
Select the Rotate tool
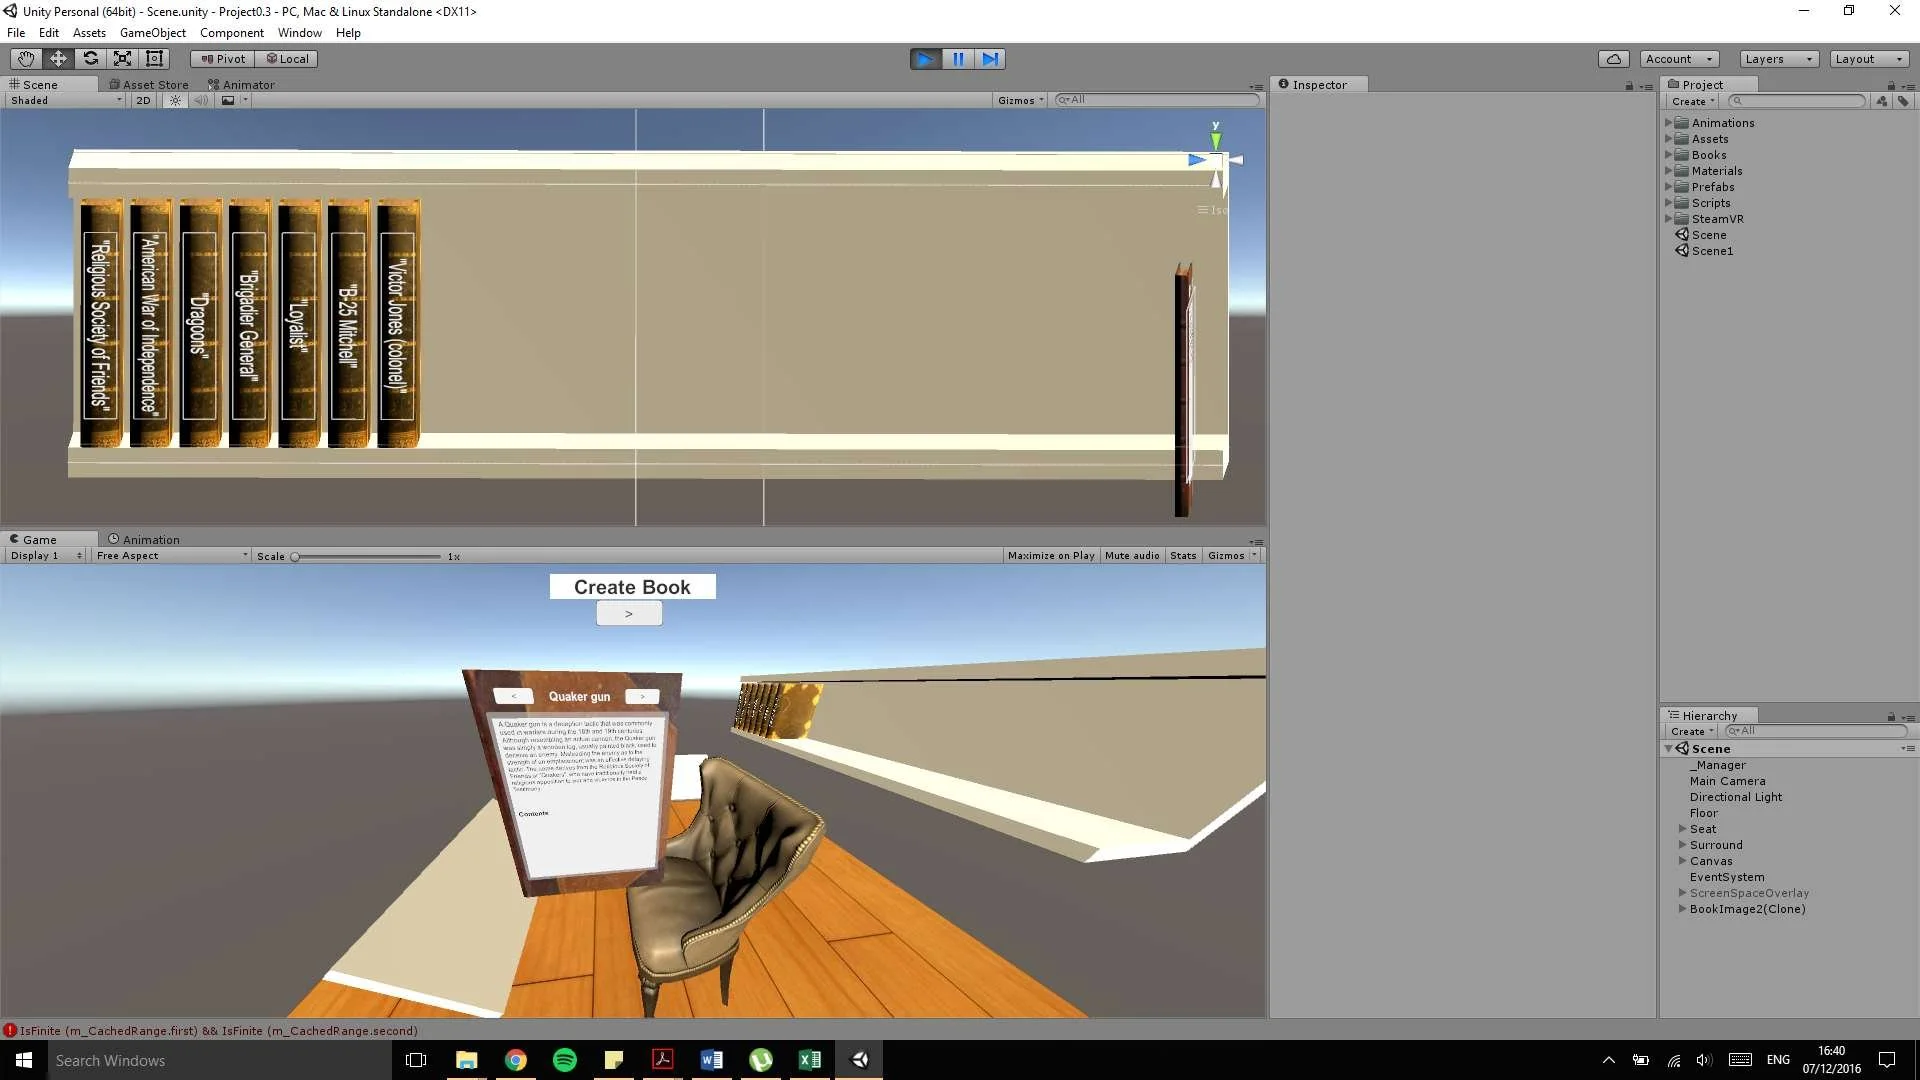(90, 59)
